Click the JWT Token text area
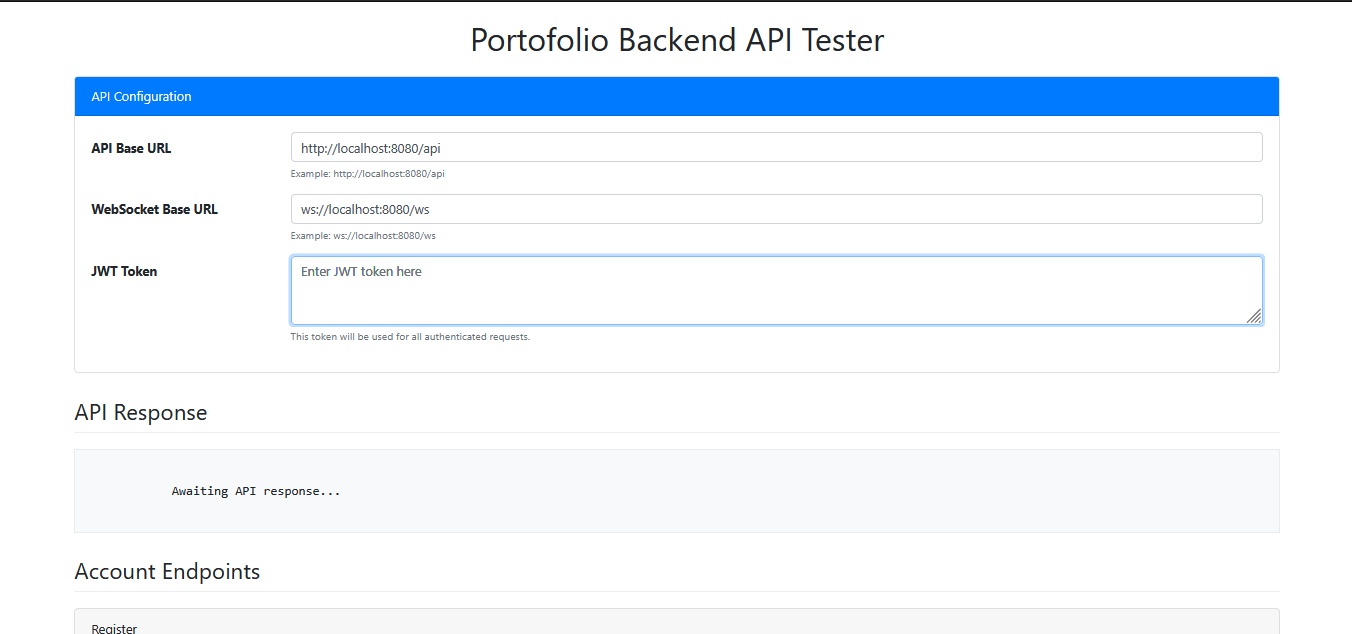Screen dimensions: 1352x634 click(x=776, y=290)
